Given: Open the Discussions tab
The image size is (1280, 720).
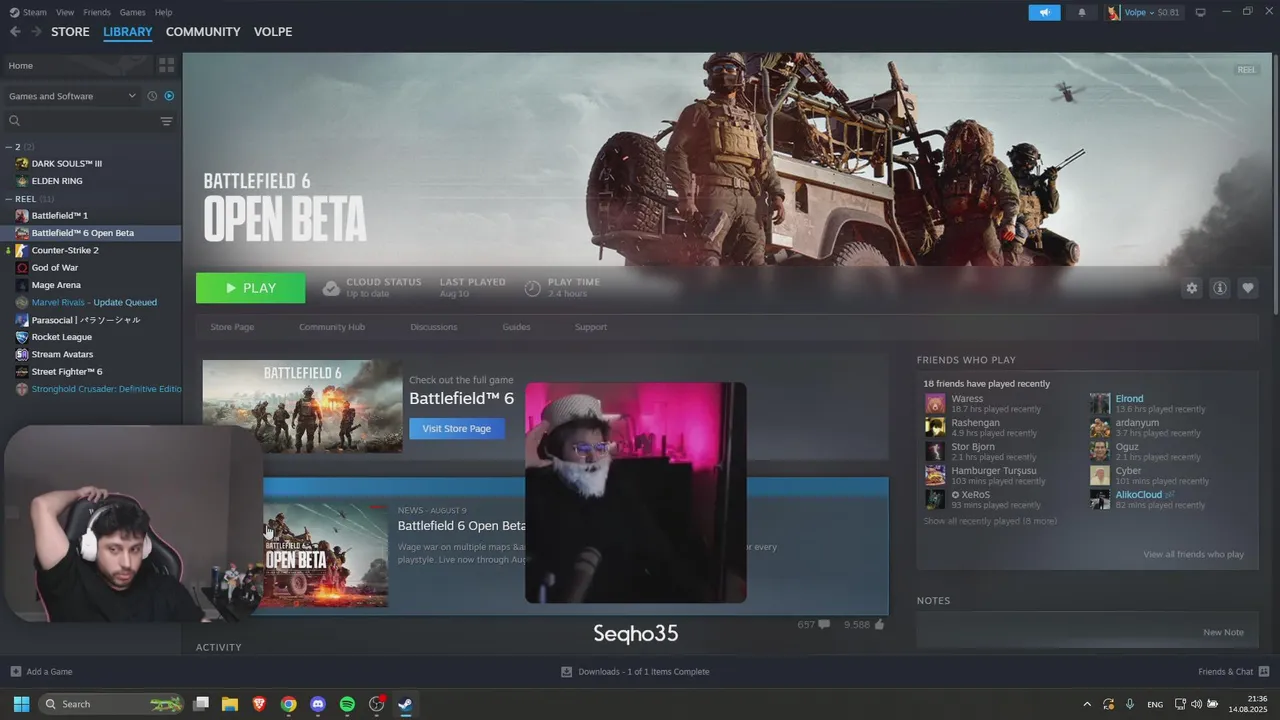Looking at the screenshot, I should tap(433, 327).
